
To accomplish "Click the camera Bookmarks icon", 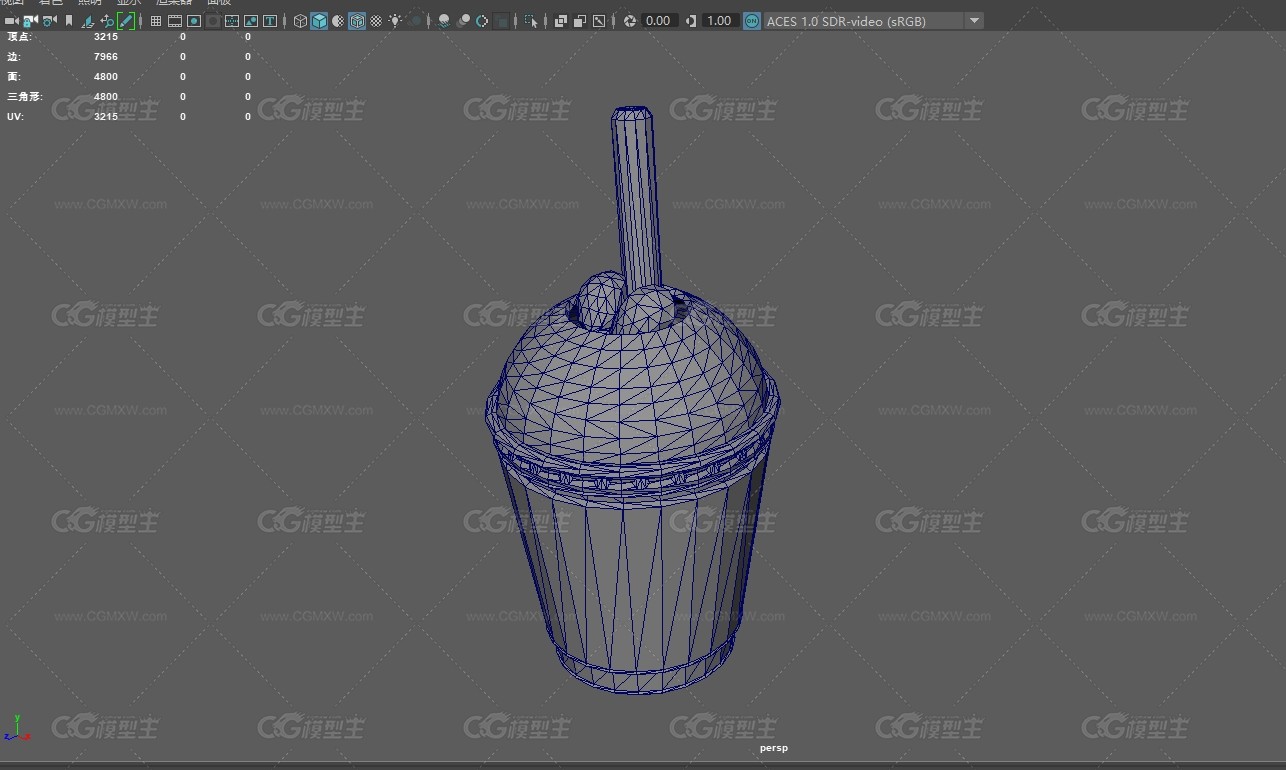I will (x=69, y=20).
